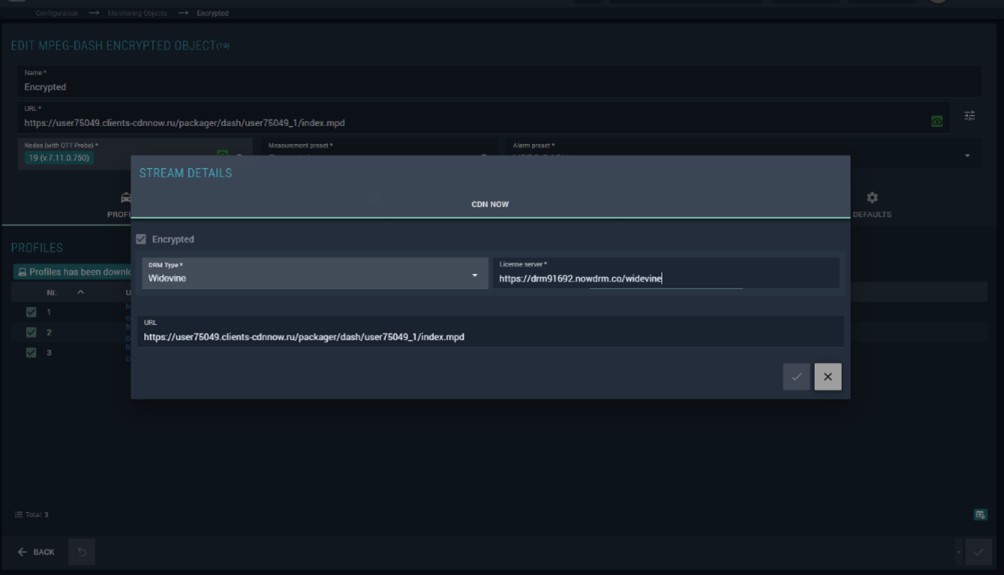The image size is (1004, 575).
Task: Open the Defaults gear tab
Action: point(872,204)
